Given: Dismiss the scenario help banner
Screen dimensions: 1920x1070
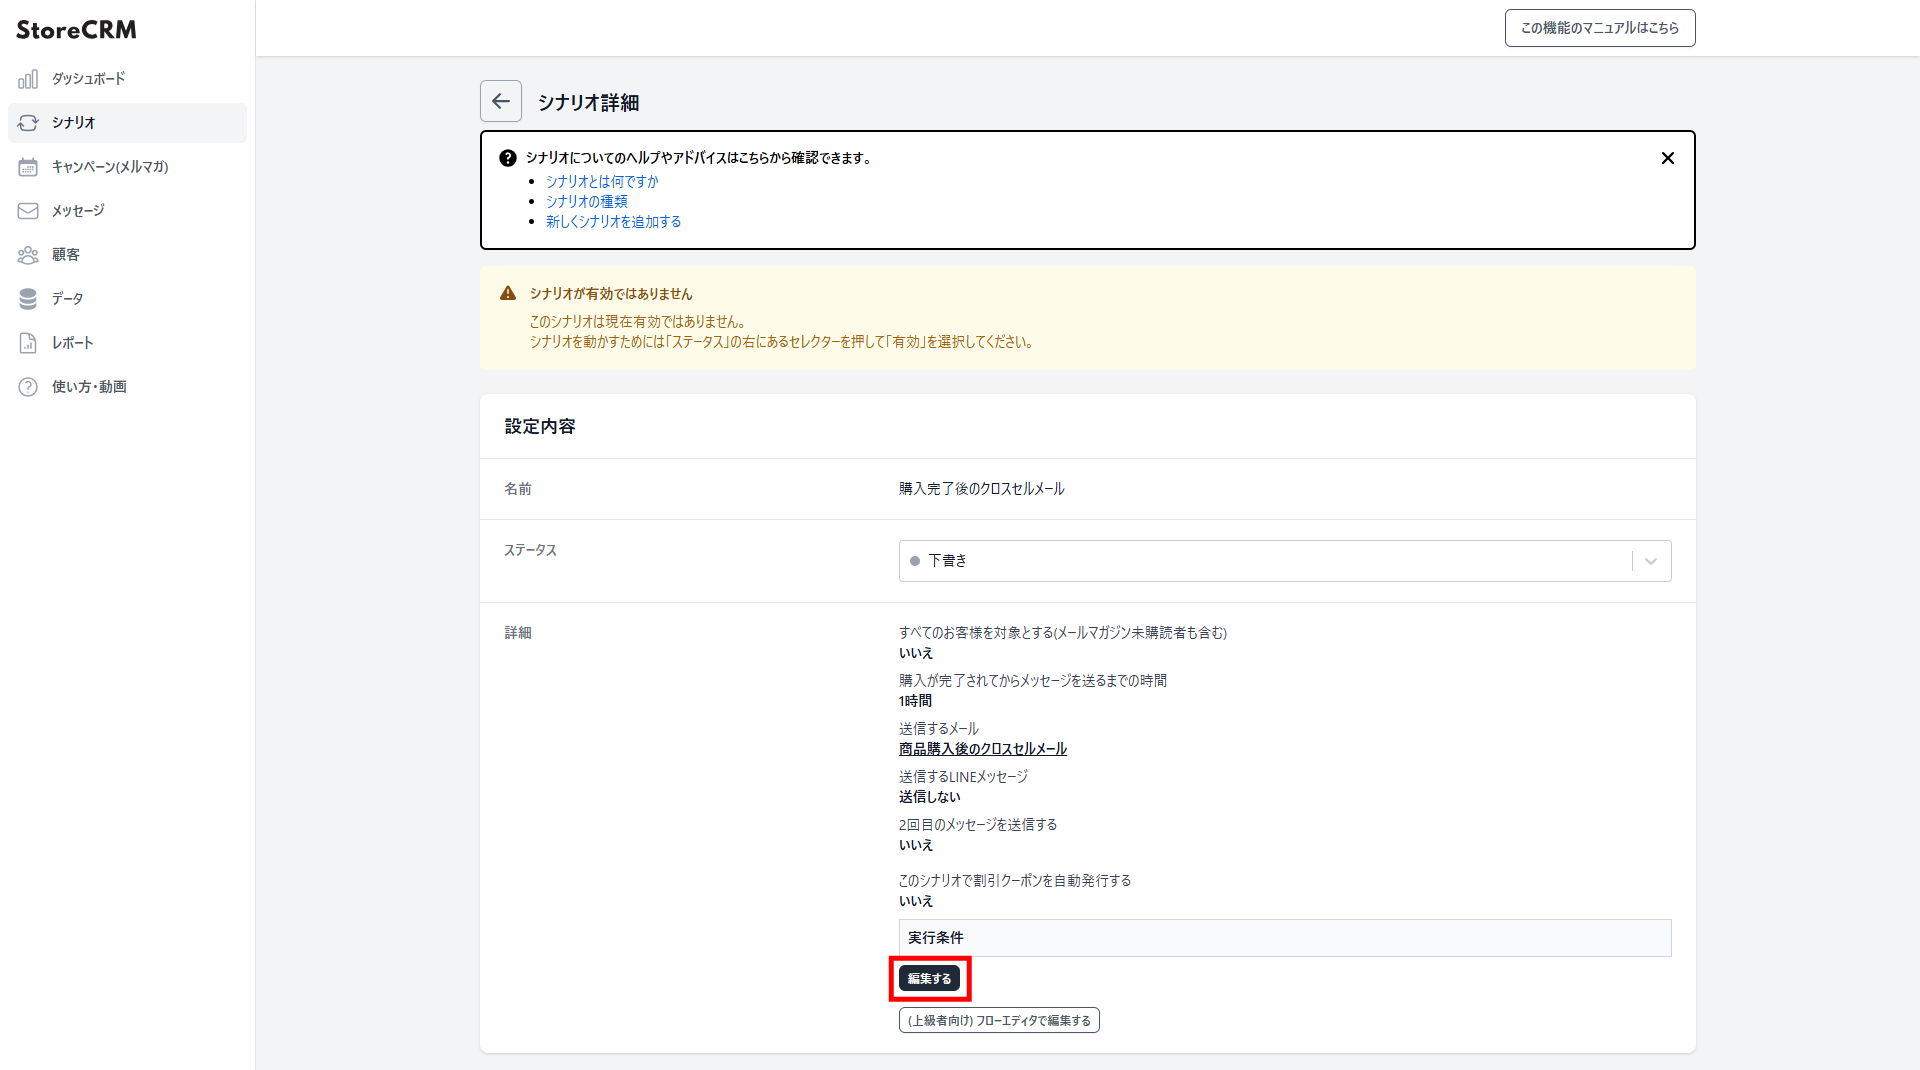Looking at the screenshot, I should (1667, 158).
